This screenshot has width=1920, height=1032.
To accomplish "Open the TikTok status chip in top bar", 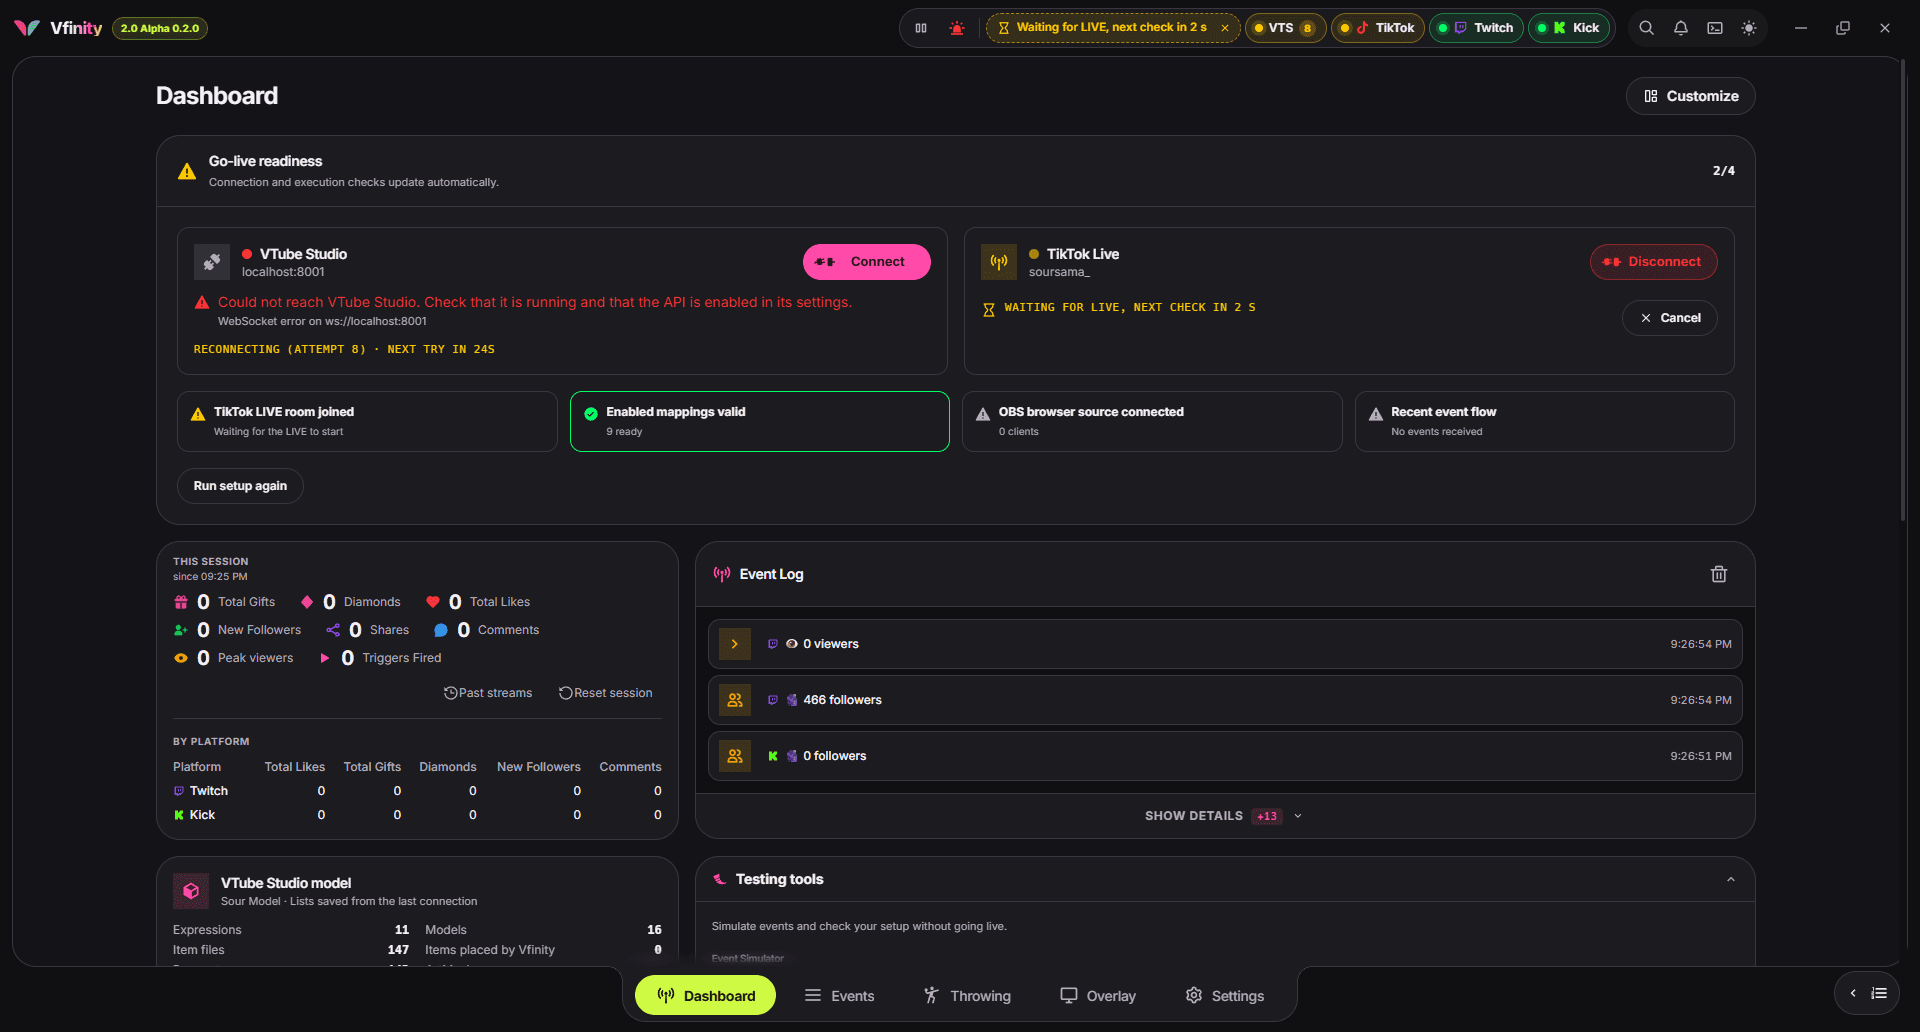I will (1378, 28).
